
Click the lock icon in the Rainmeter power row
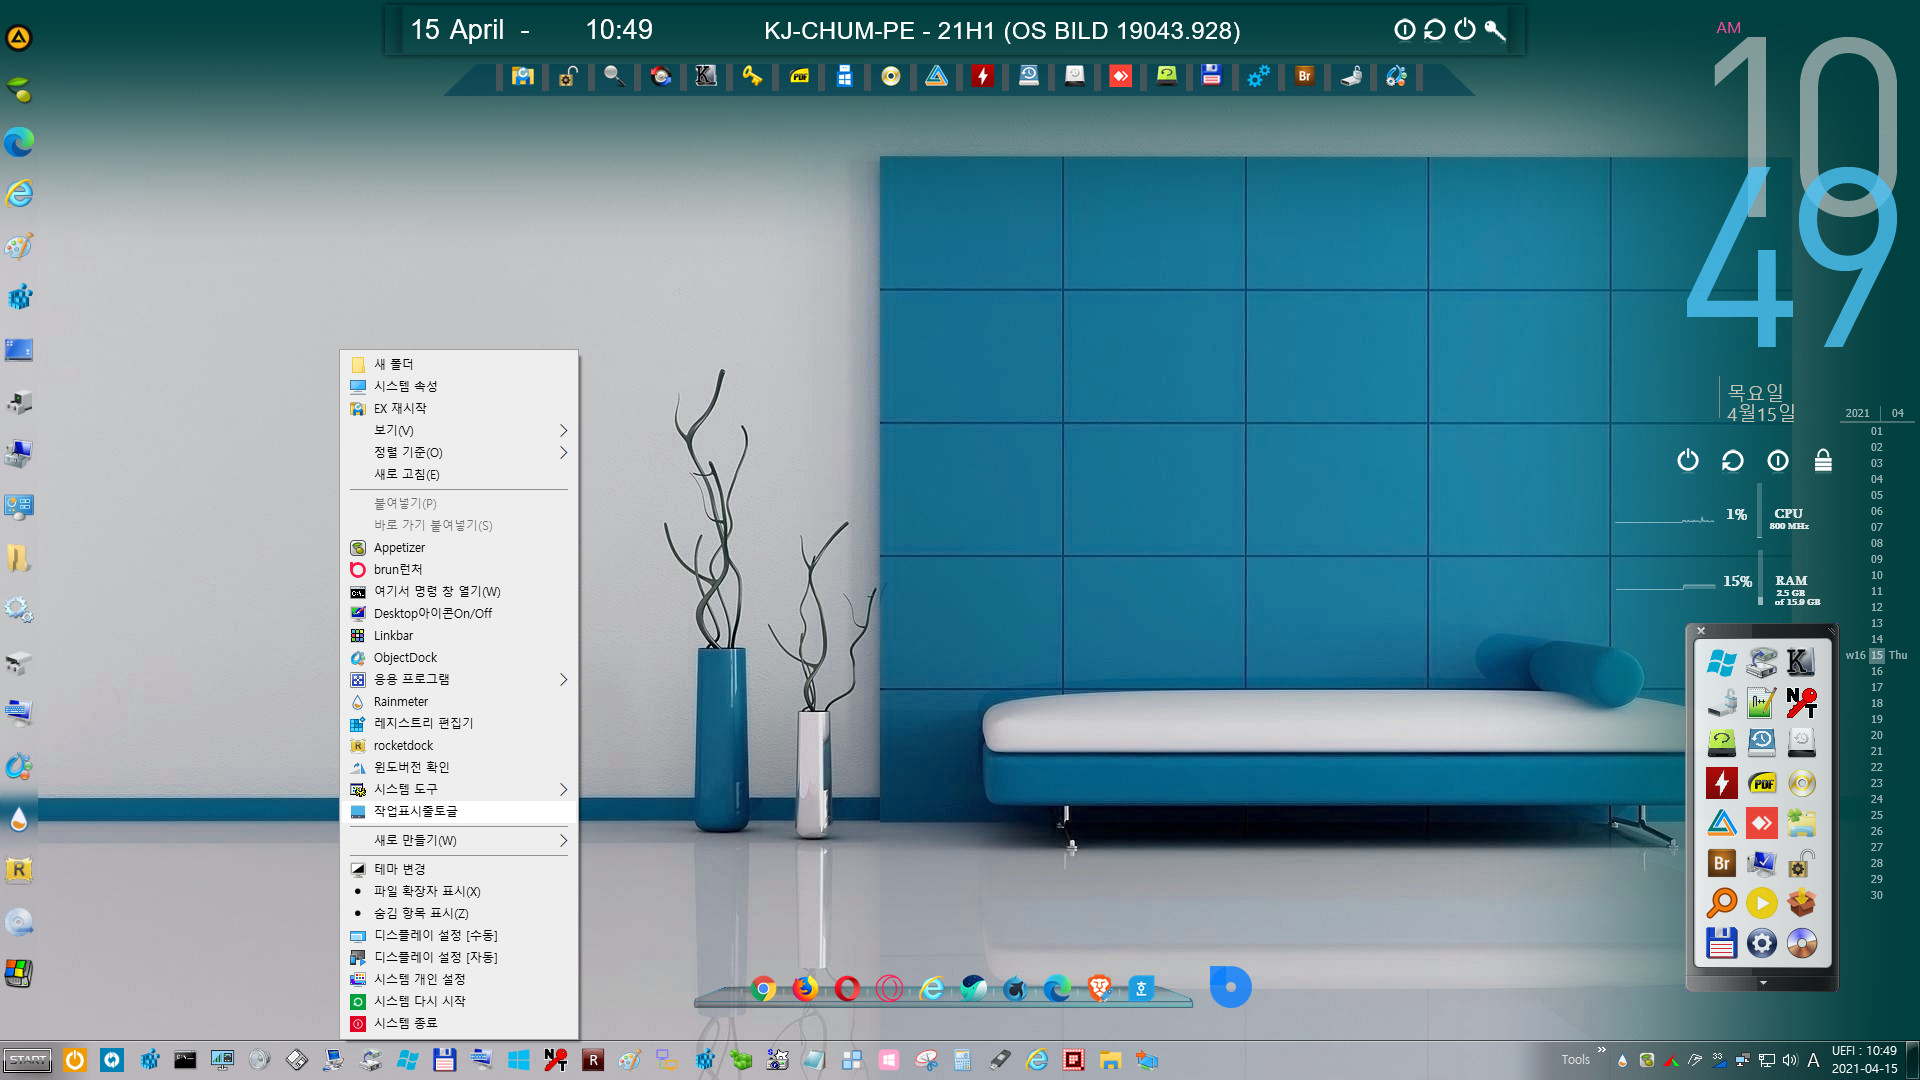click(1823, 460)
